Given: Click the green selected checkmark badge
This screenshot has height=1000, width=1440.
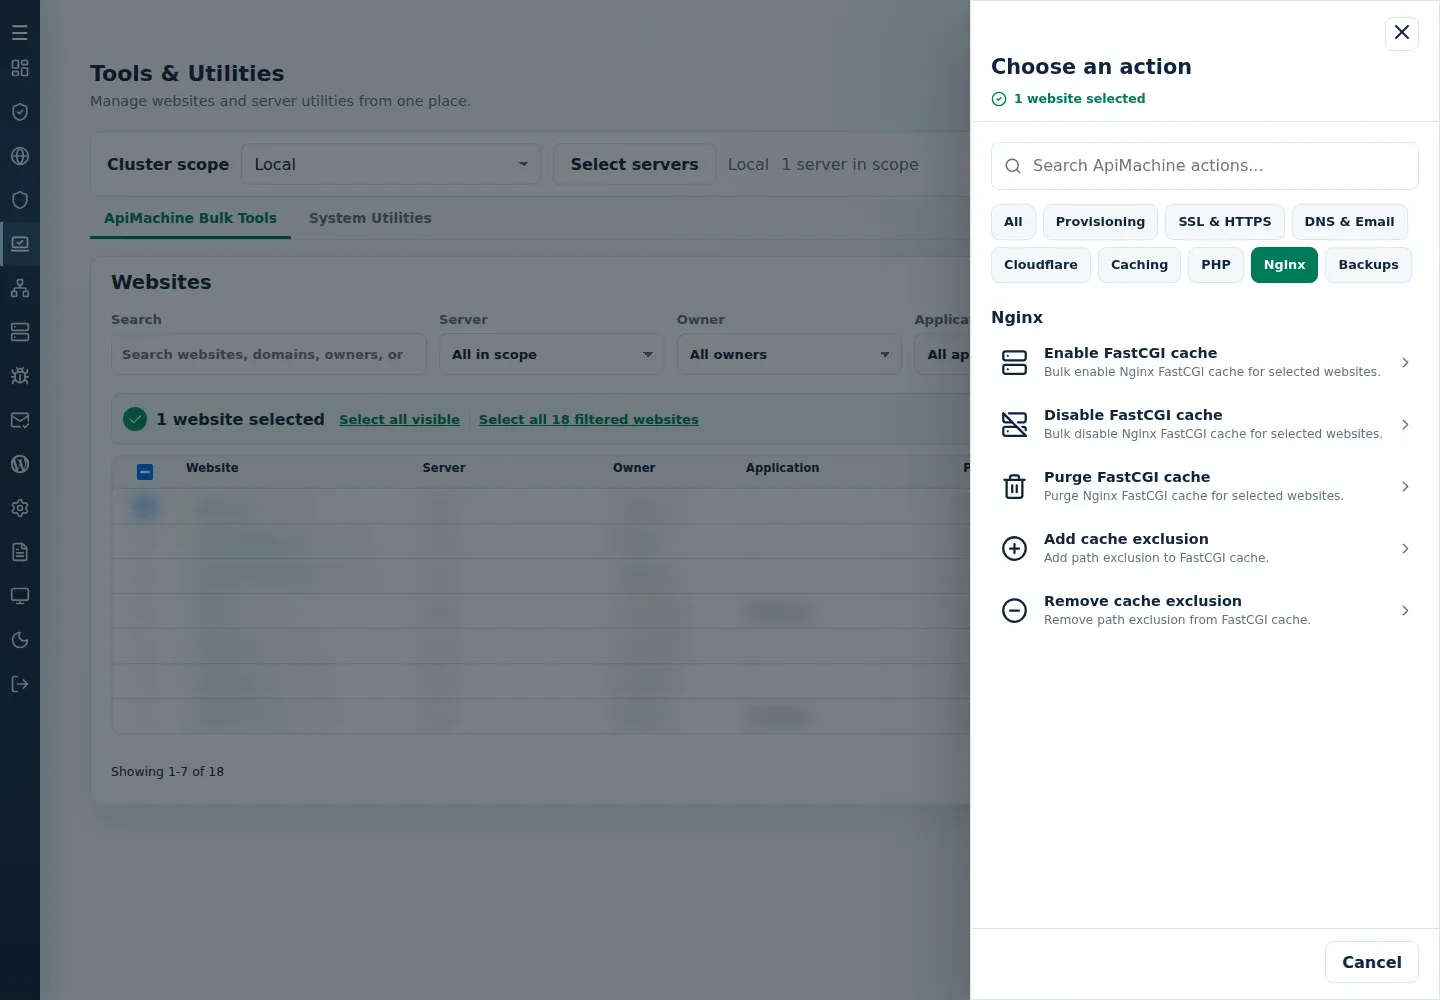Looking at the screenshot, I should [135, 420].
